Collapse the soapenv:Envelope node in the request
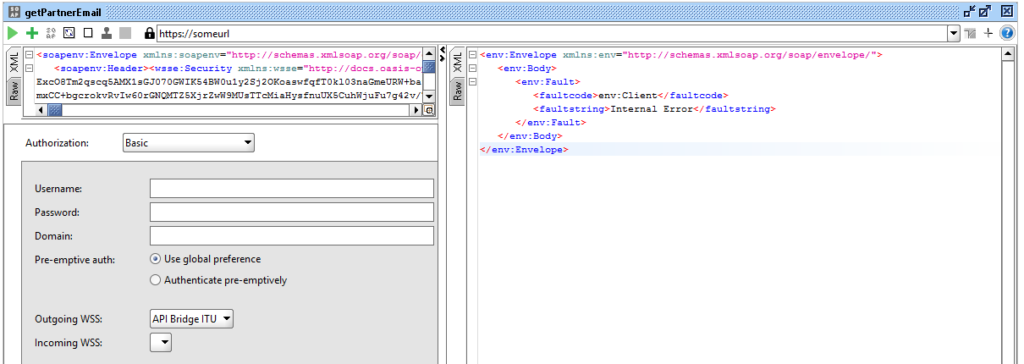1024x364 pixels. click(x=29, y=56)
